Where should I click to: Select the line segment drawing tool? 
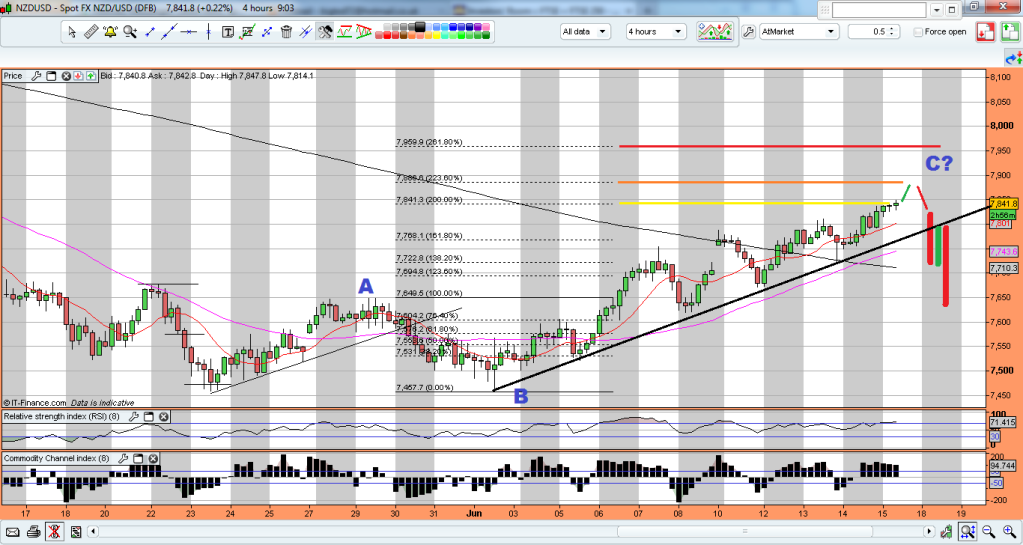150,31
